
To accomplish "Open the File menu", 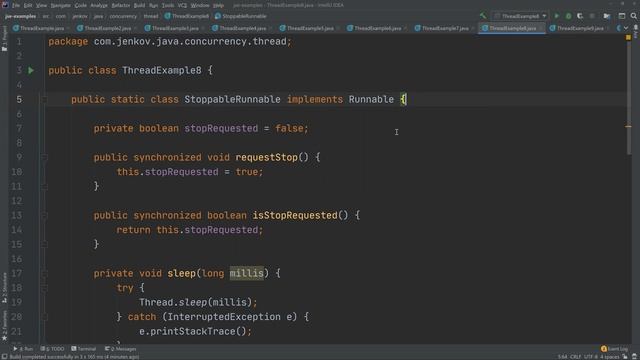I will click(x=16, y=5).
